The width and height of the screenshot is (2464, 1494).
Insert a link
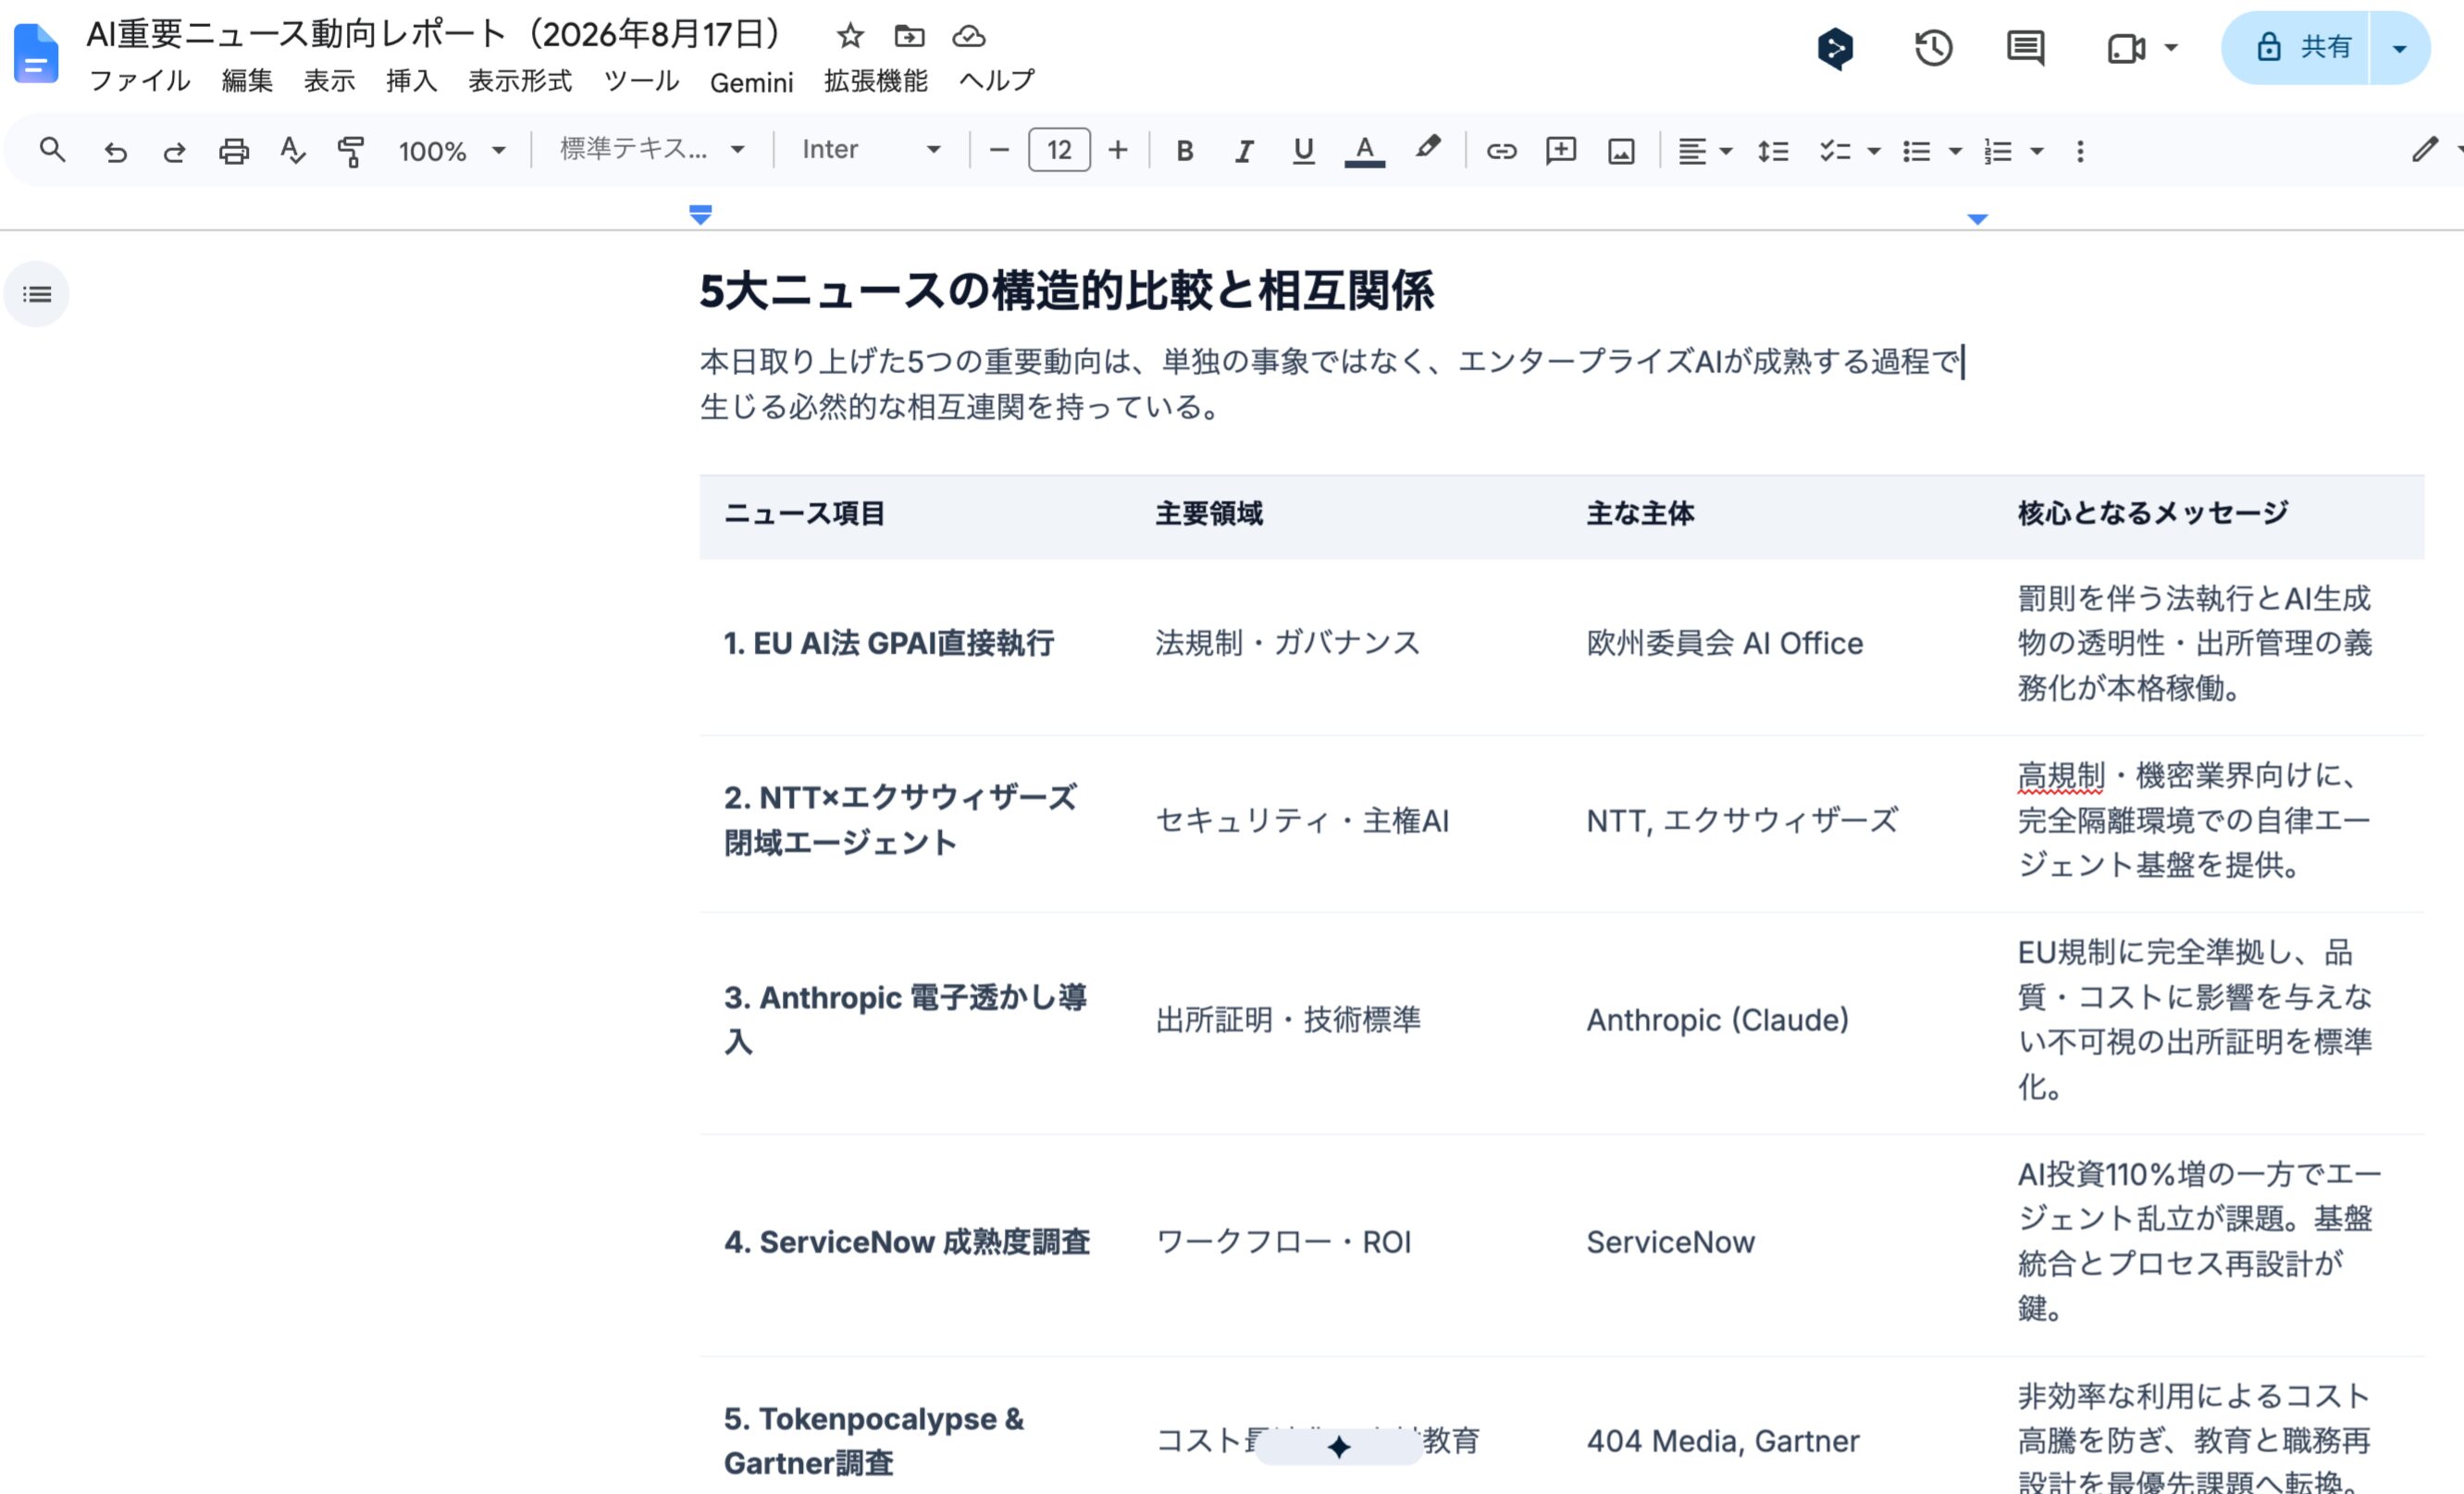coord(1501,151)
